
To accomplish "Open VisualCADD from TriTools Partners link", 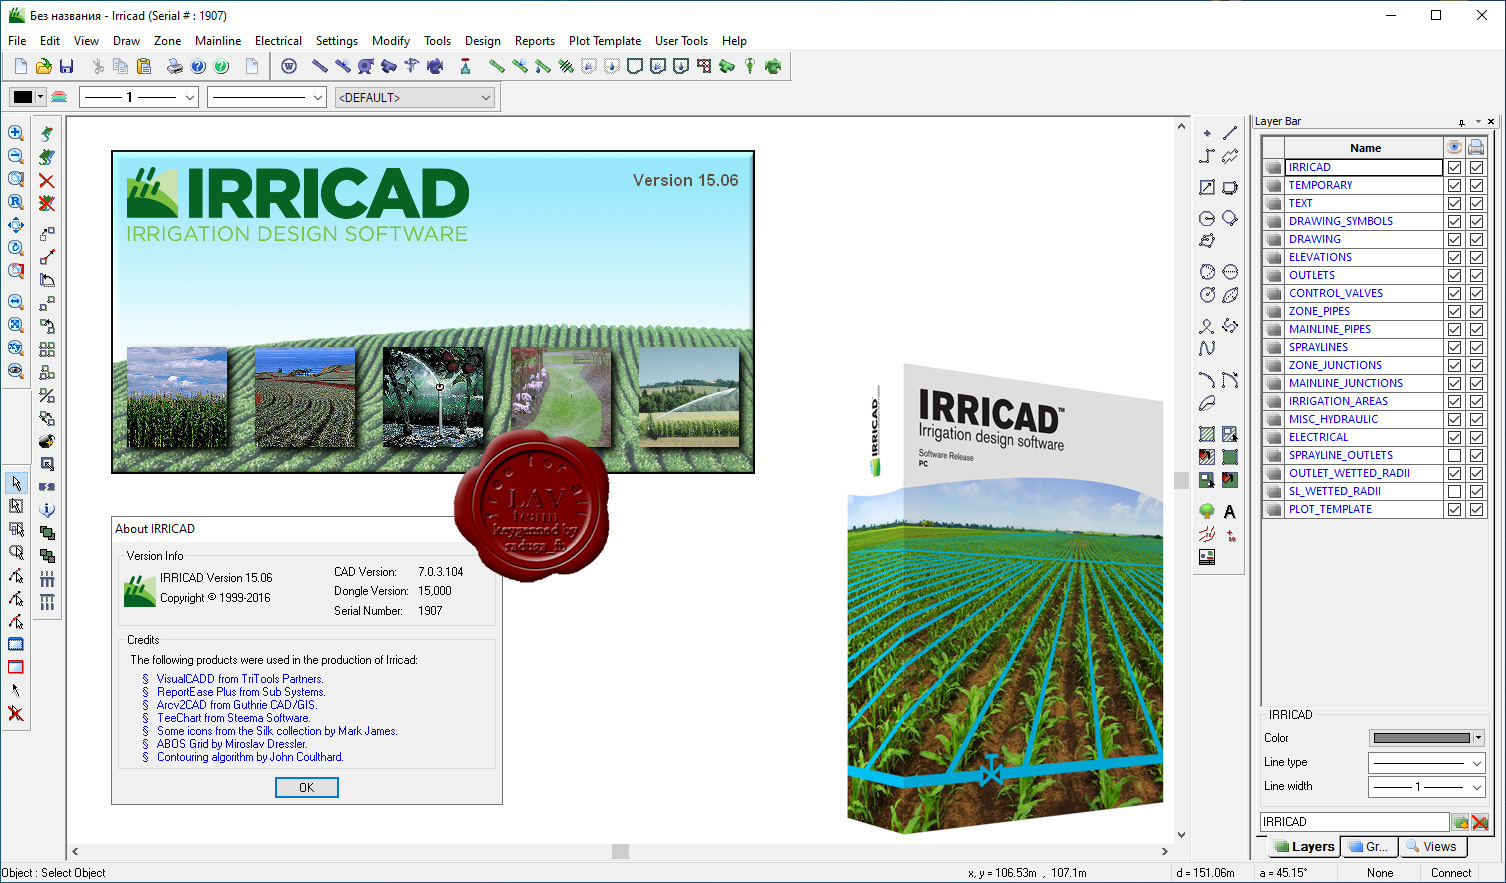I will [240, 679].
